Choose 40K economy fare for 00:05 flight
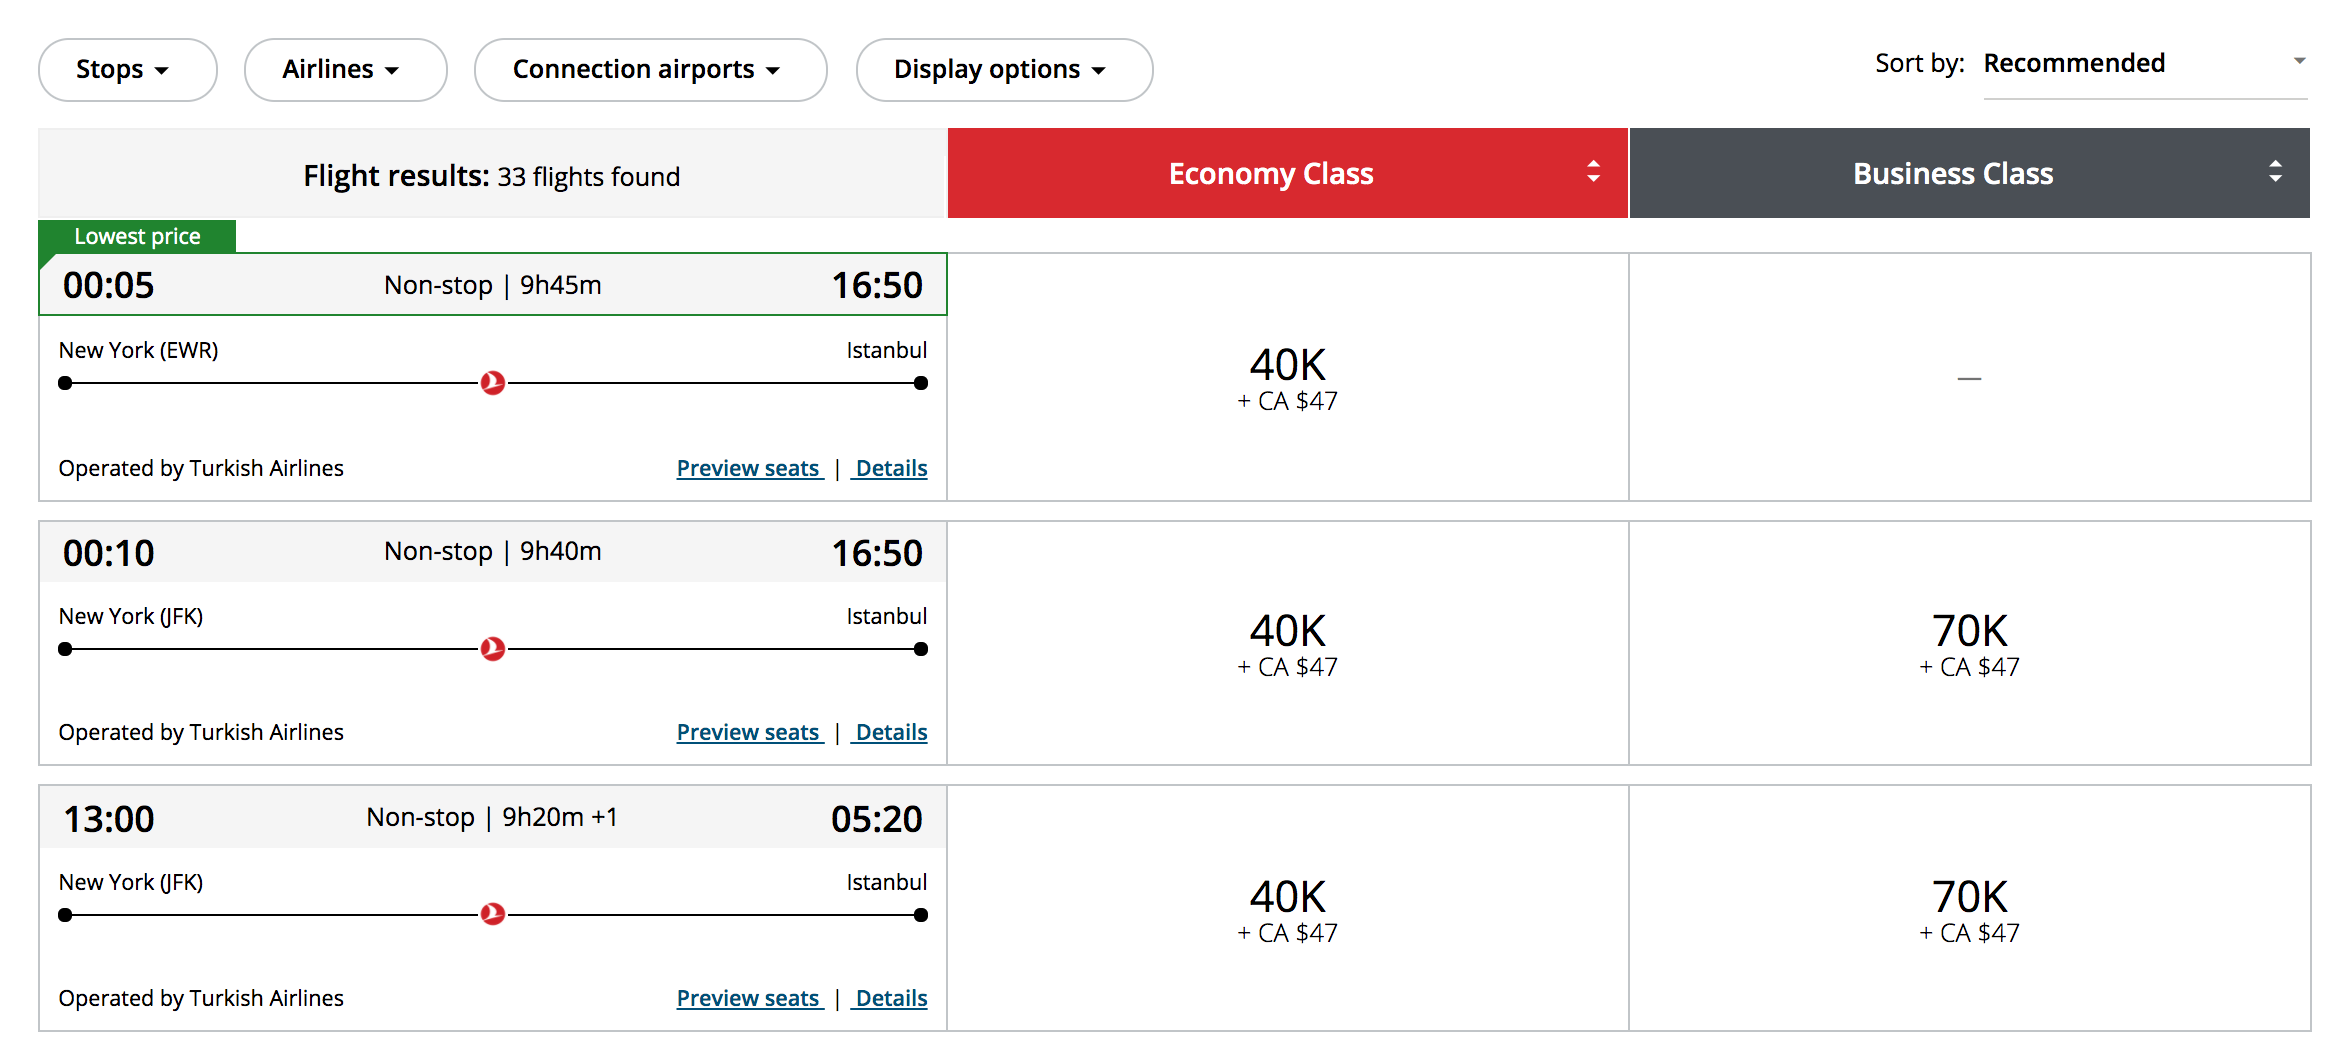 point(1287,378)
